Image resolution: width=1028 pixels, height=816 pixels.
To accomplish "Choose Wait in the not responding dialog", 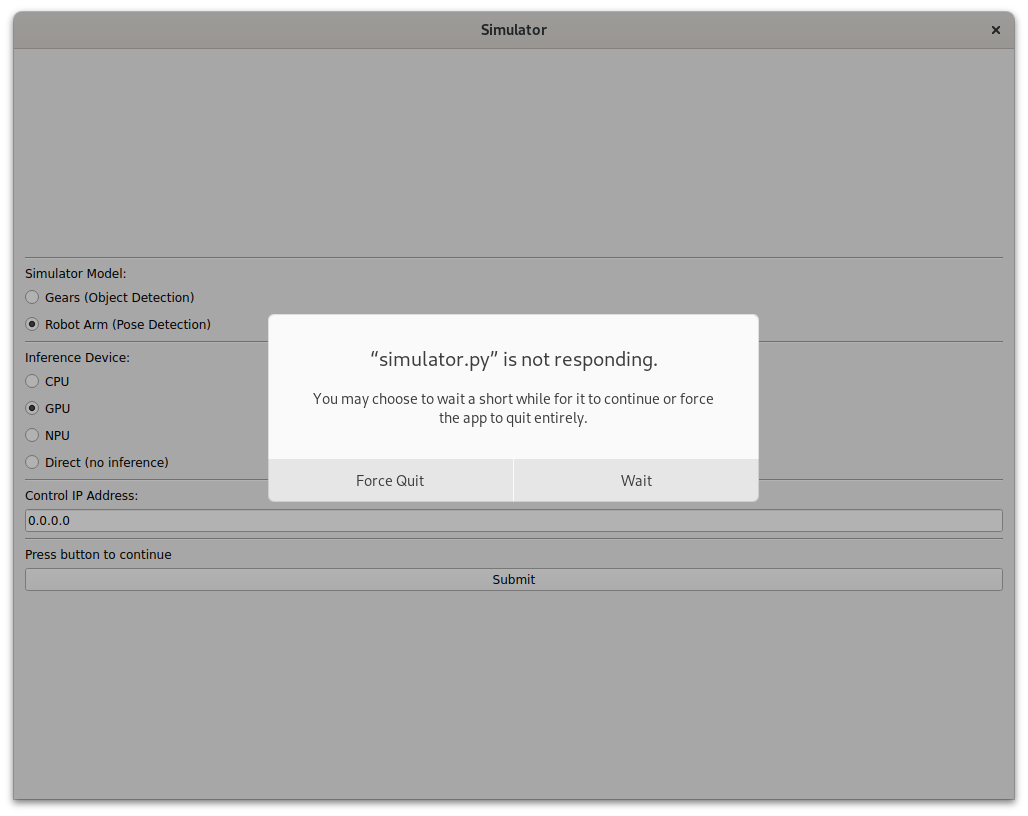I will [636, 481].
